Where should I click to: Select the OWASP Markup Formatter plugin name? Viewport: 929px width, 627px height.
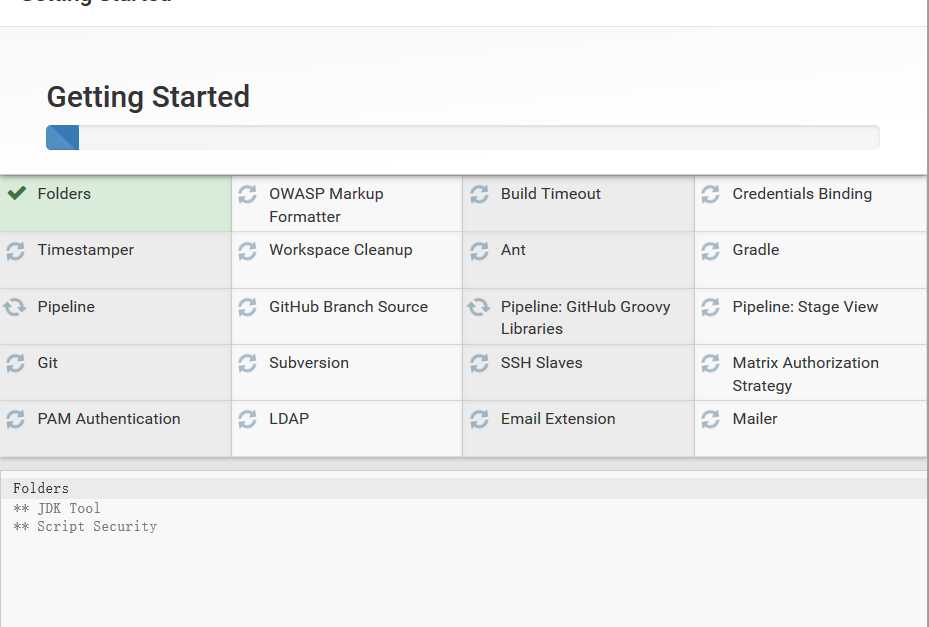click(326, 205)
